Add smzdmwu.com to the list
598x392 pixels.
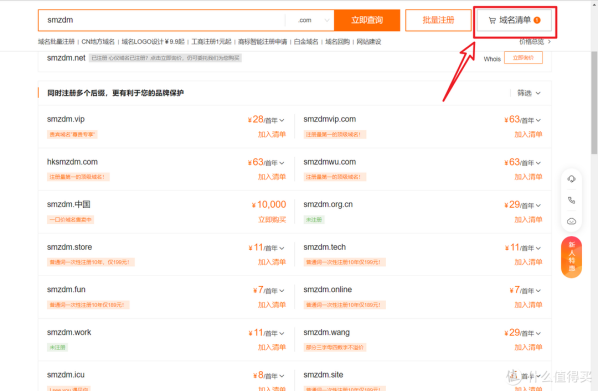click(x=528, y=177)
